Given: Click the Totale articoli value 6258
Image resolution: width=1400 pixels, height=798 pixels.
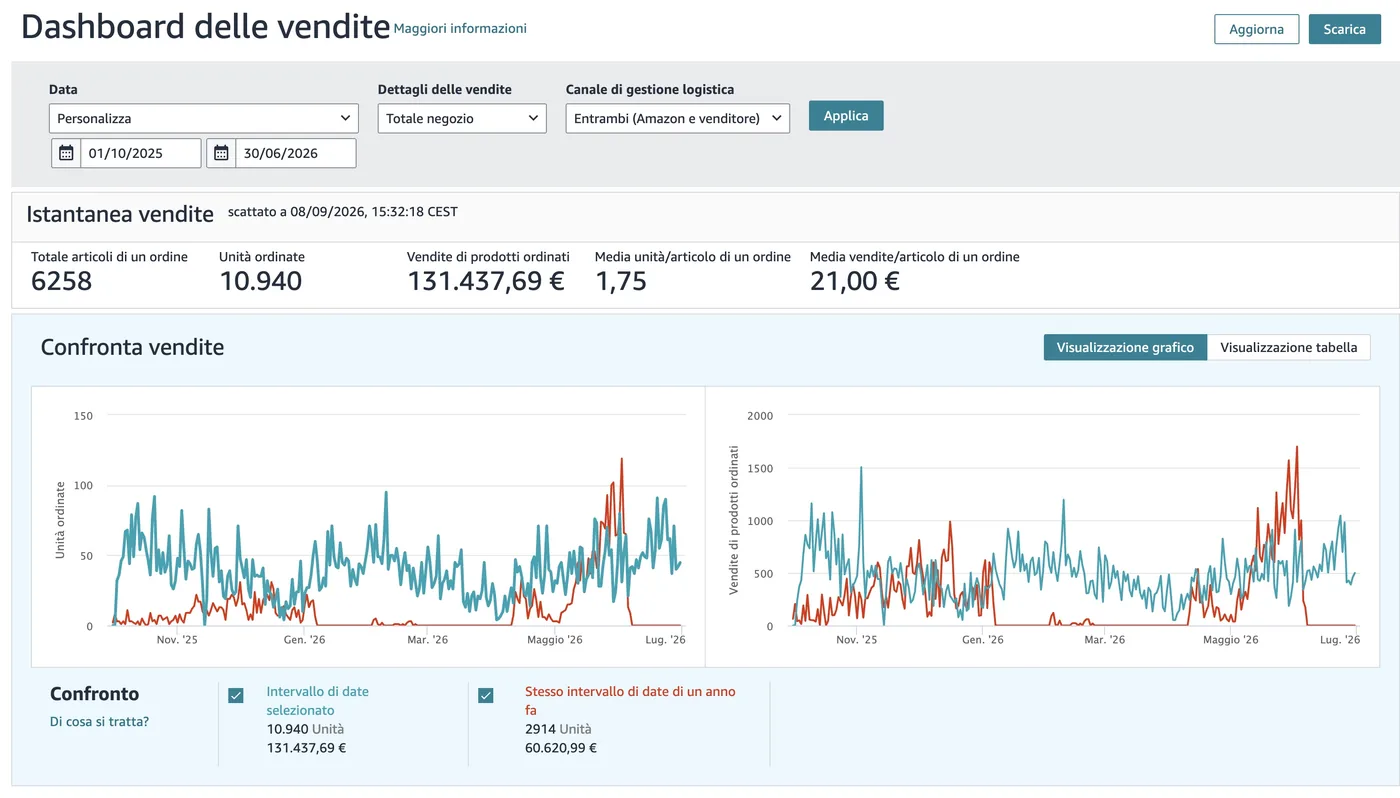Looking at the screenshot, I should point(61,281).
